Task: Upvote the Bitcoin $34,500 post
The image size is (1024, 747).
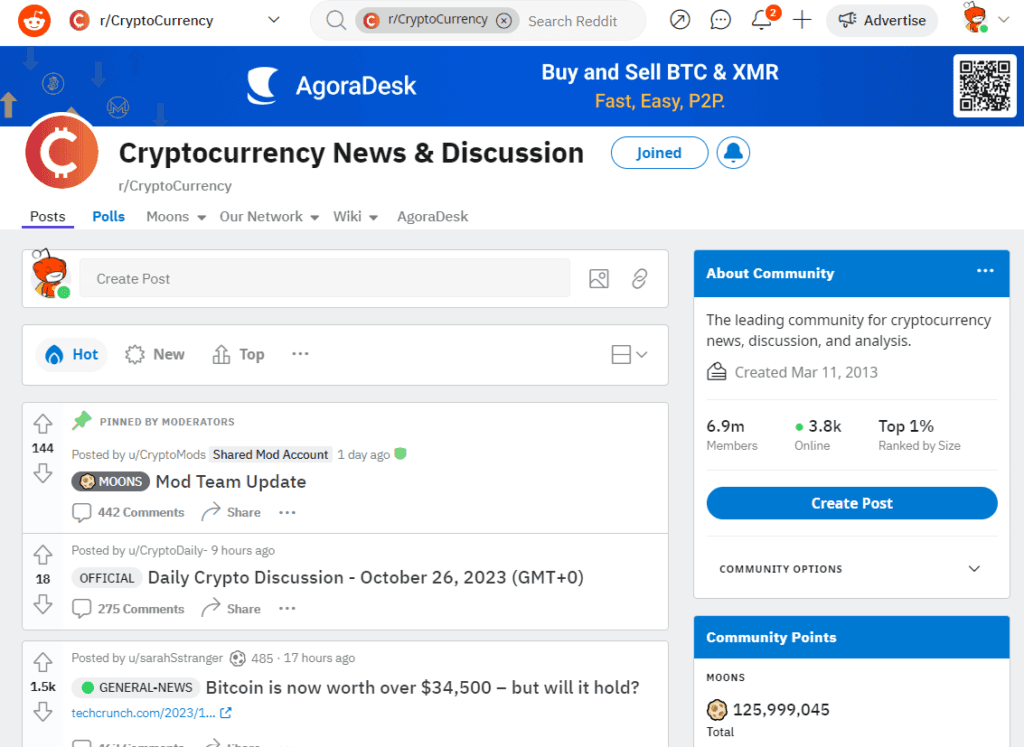Action: point(43,662)
